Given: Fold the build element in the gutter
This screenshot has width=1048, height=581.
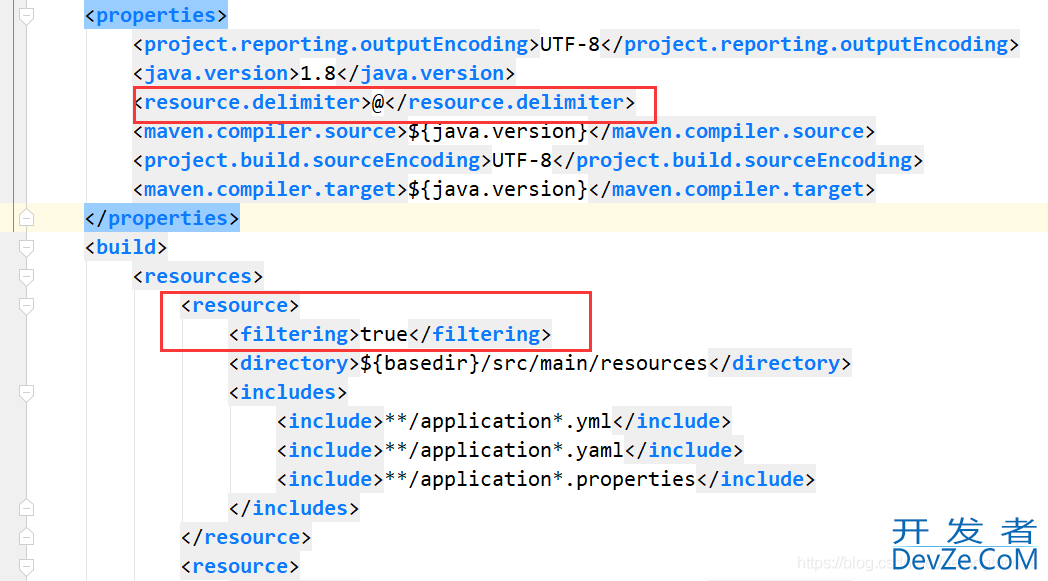Looking at the screenshot, I should click(x=26, y=247).
